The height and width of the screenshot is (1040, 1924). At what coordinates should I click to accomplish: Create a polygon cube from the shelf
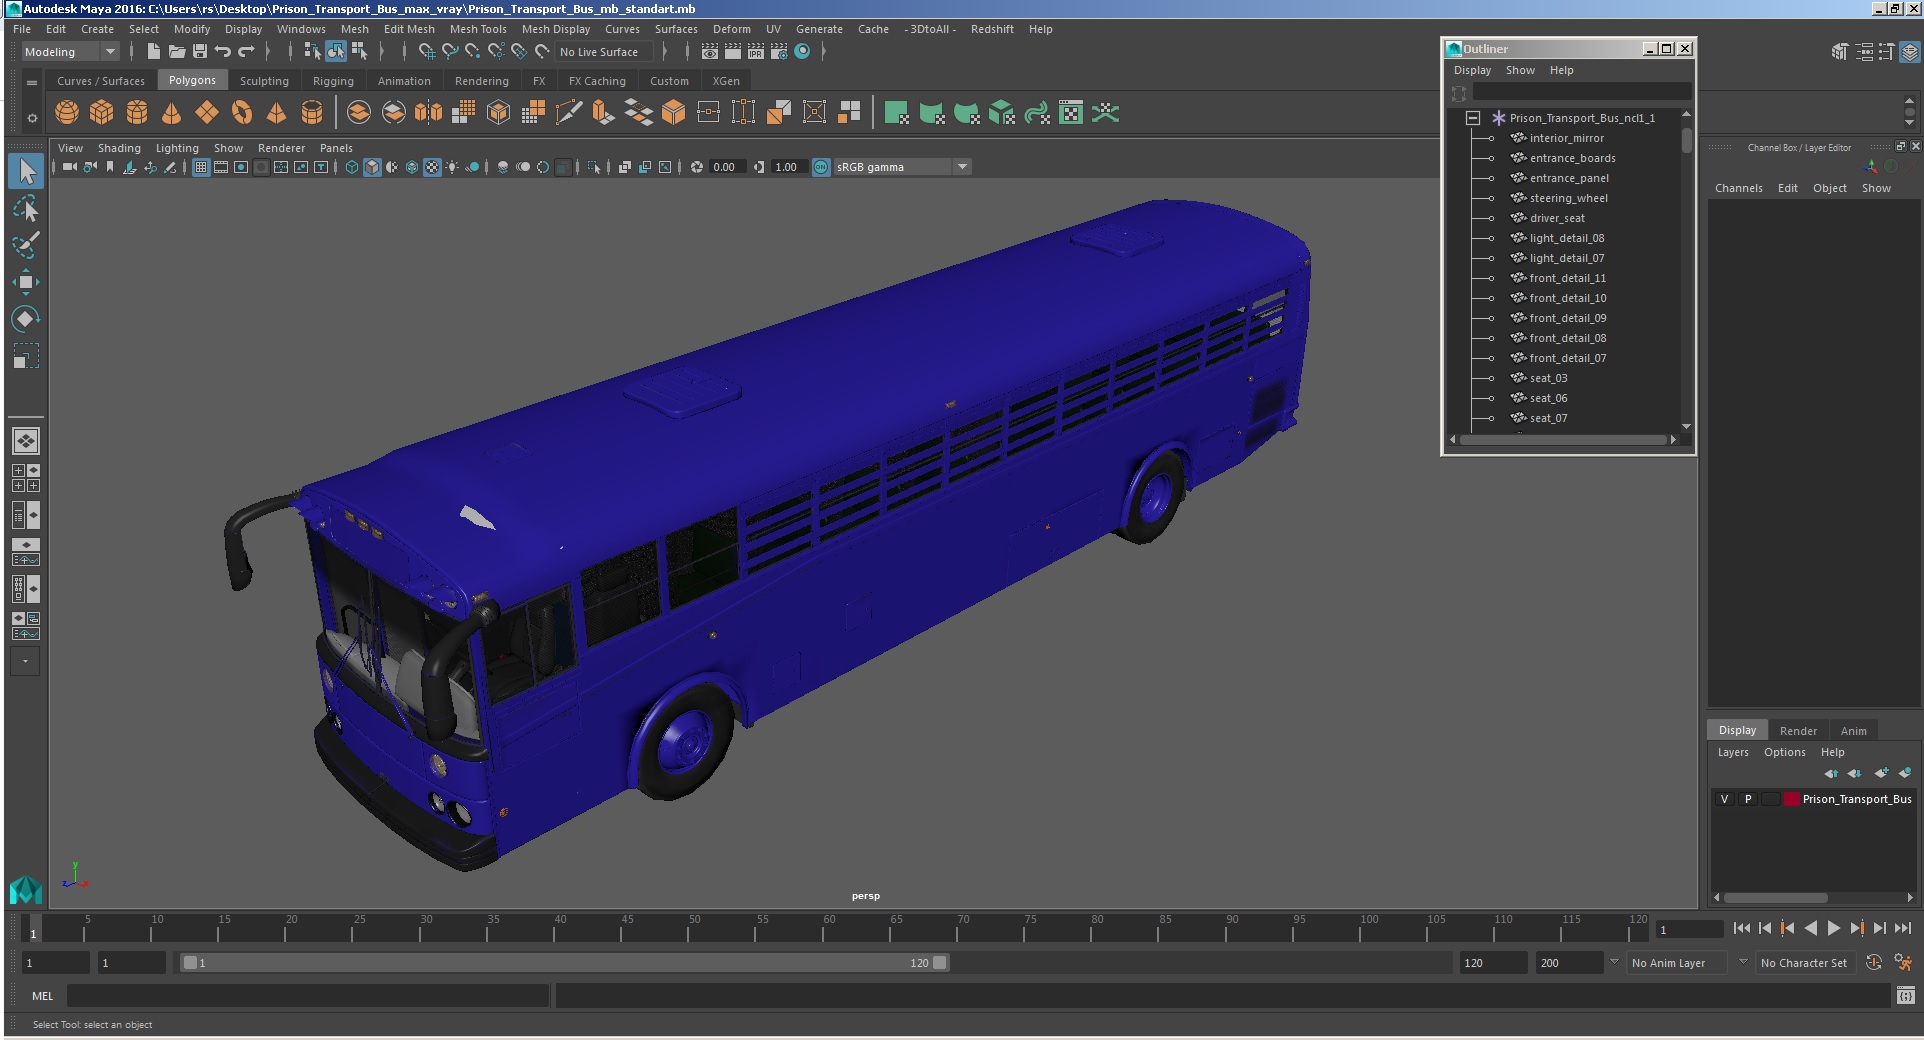[102, 113]
